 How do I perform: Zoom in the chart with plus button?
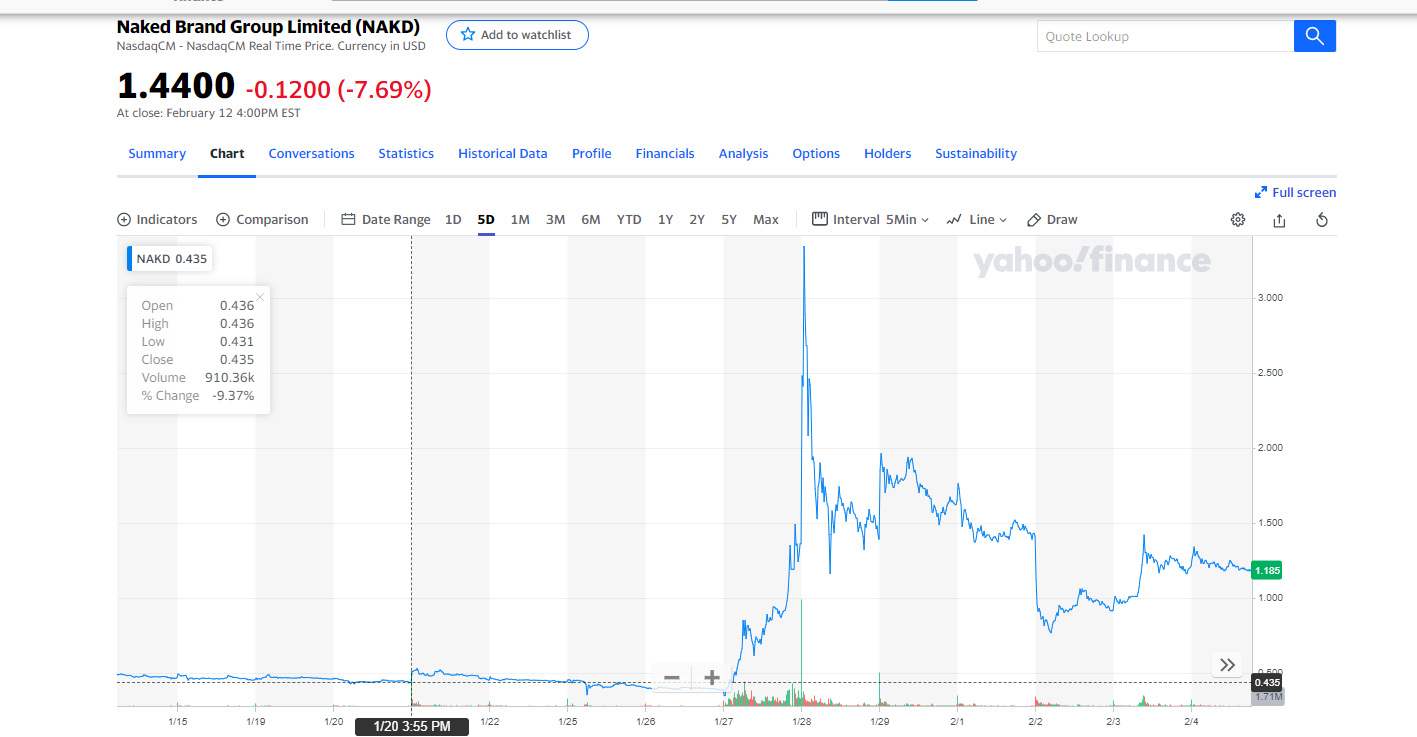point(711,678)
